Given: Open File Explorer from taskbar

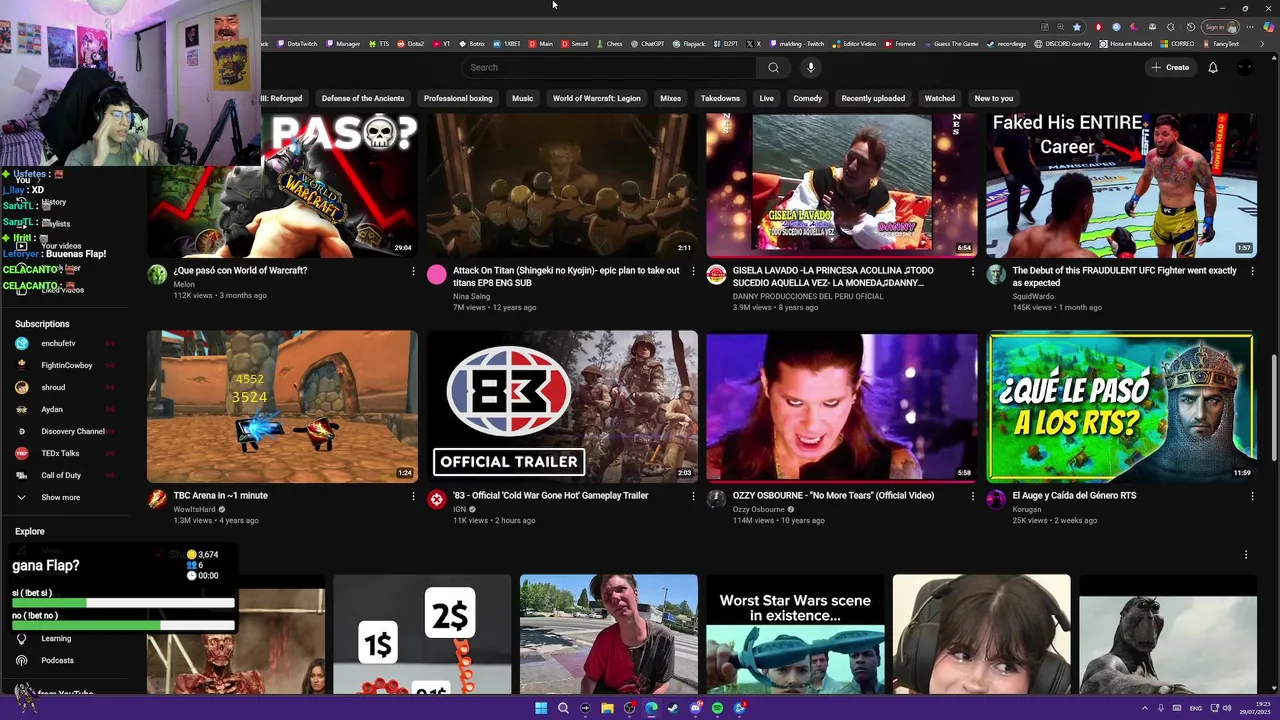Looking at the screenshot, I should 607,708.
